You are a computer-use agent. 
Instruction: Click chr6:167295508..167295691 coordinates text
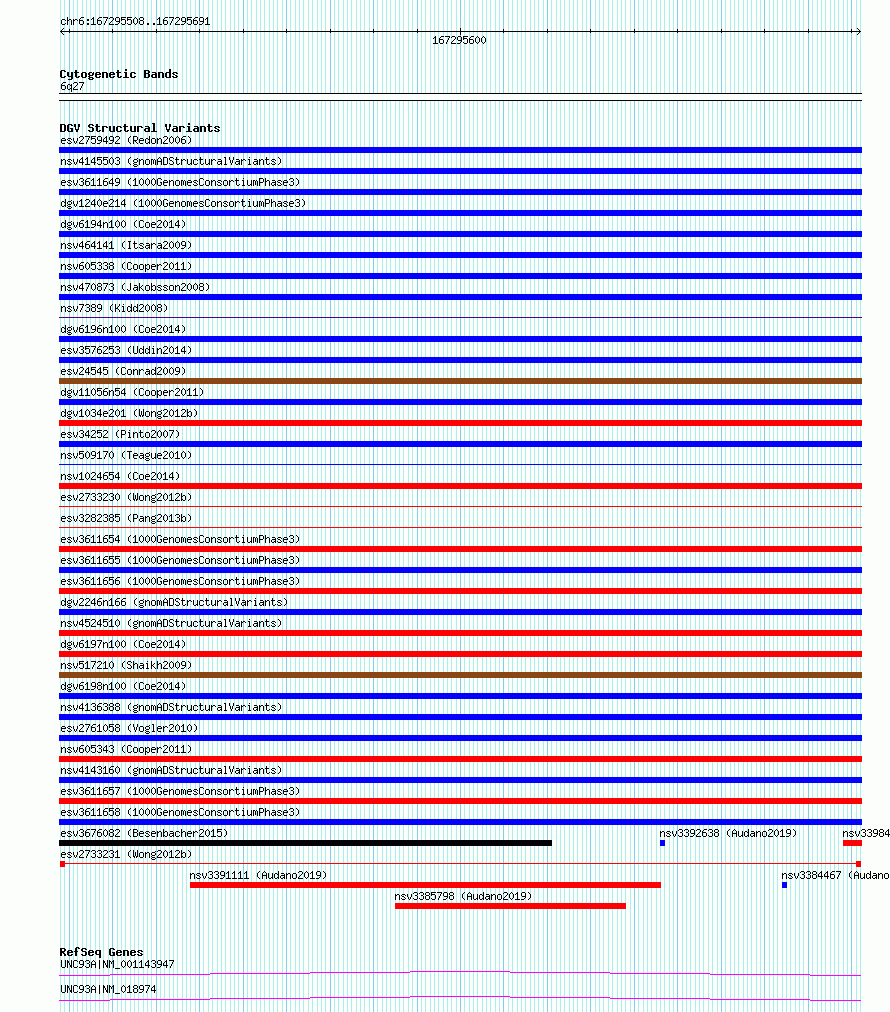(x=135, y=21)
